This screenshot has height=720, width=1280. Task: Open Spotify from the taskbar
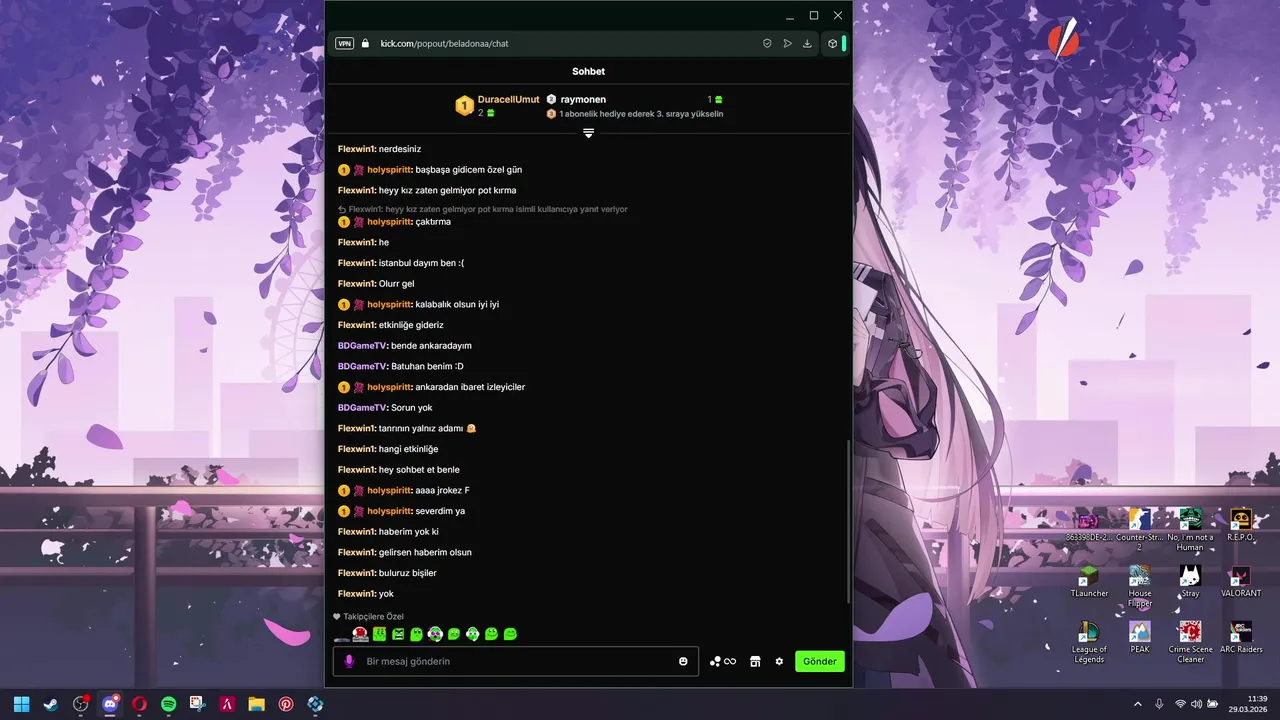[169, 704]
